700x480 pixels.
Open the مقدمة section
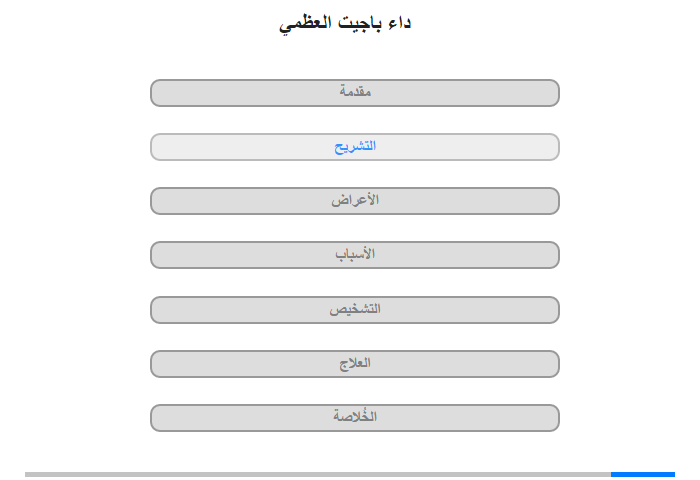[x=354, y=93]
